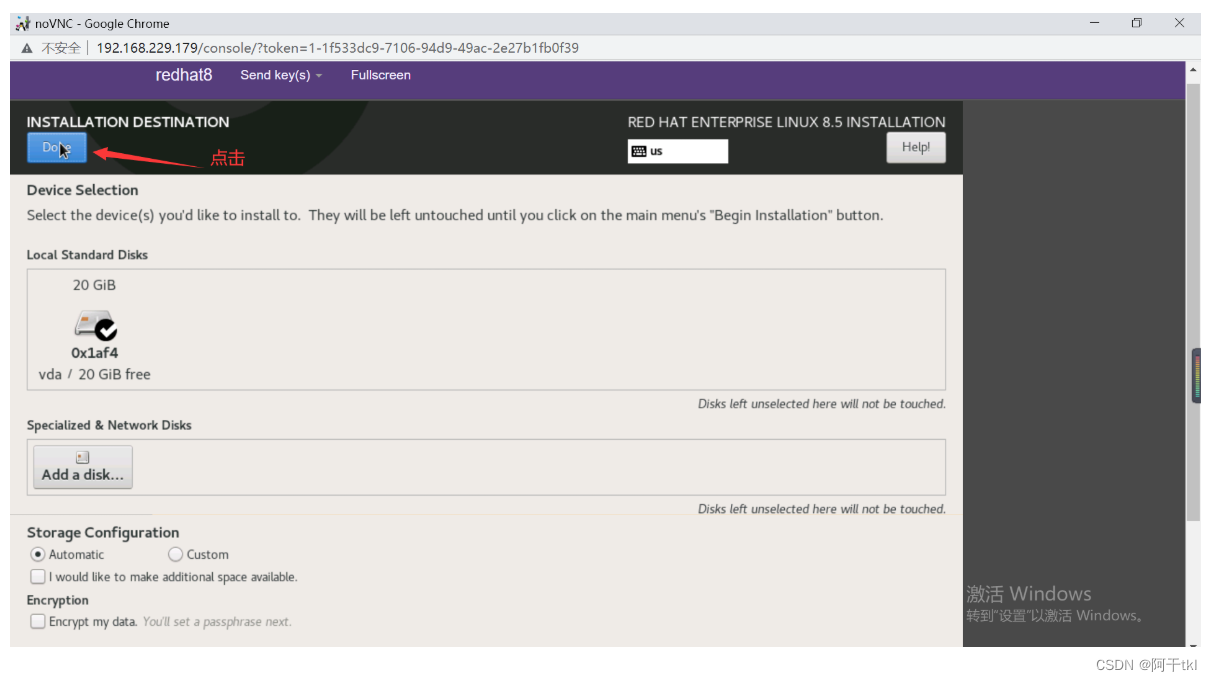Screen dimensions: 1212x681
Task: Click the redhat8 console title
Action: coord(184,75)
